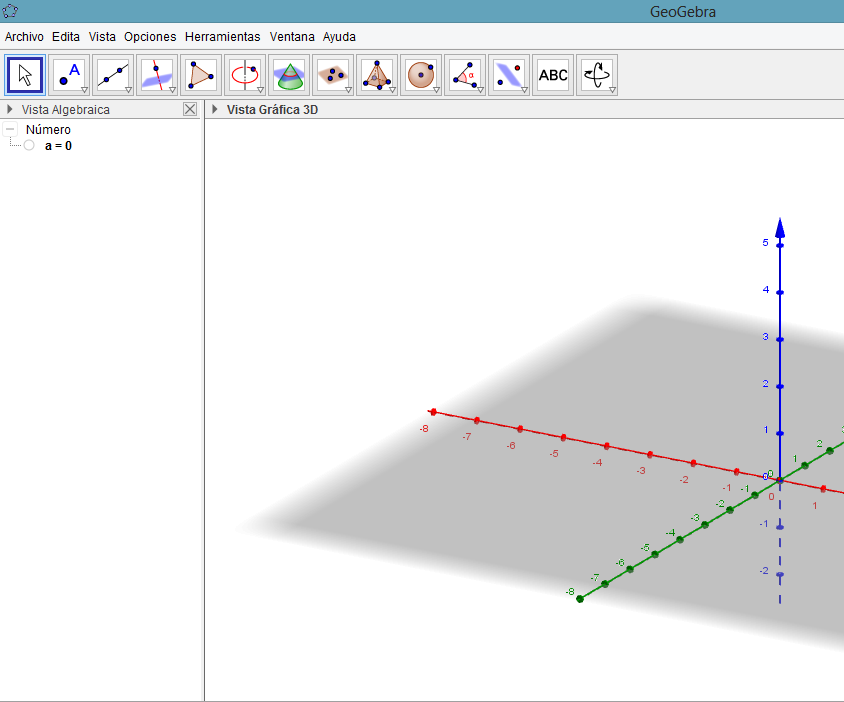Image resolution: width=844 pixels, height=702 pixels.
Task: Select the Sphere tool
Action: 421,75
